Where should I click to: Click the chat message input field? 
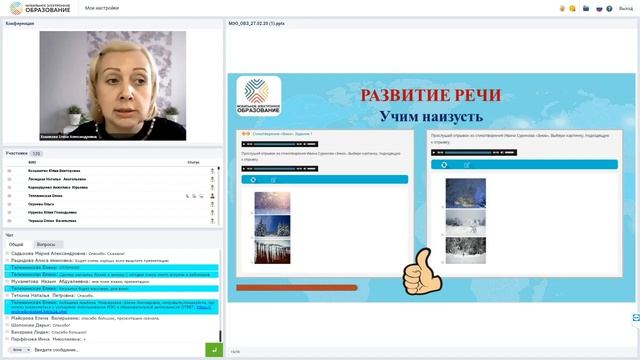pos(118,350)
